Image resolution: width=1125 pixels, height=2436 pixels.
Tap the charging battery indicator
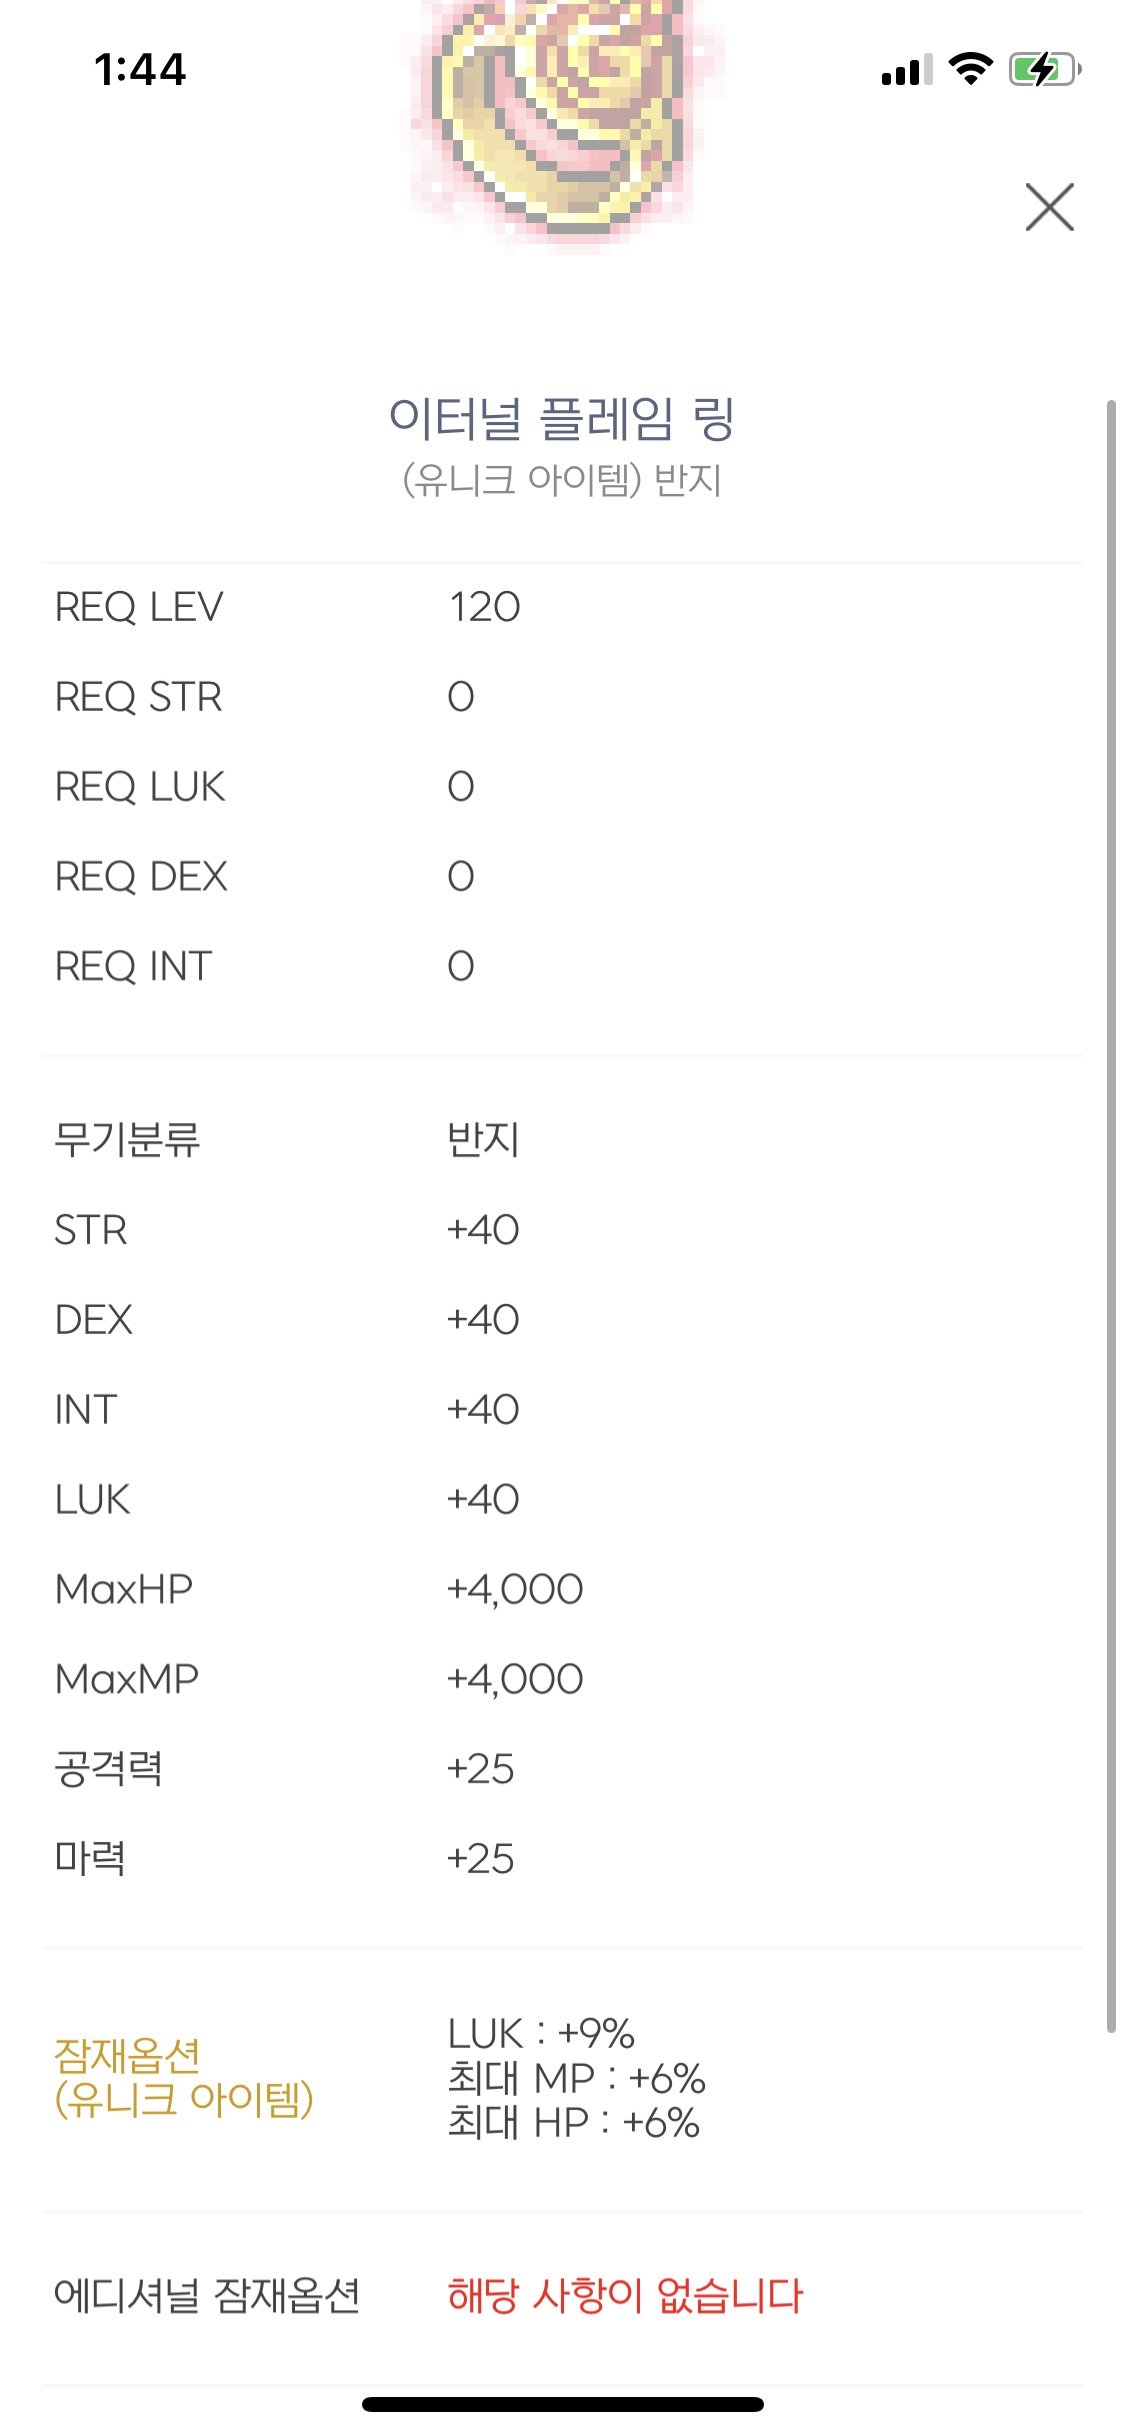click(1044, 69)
